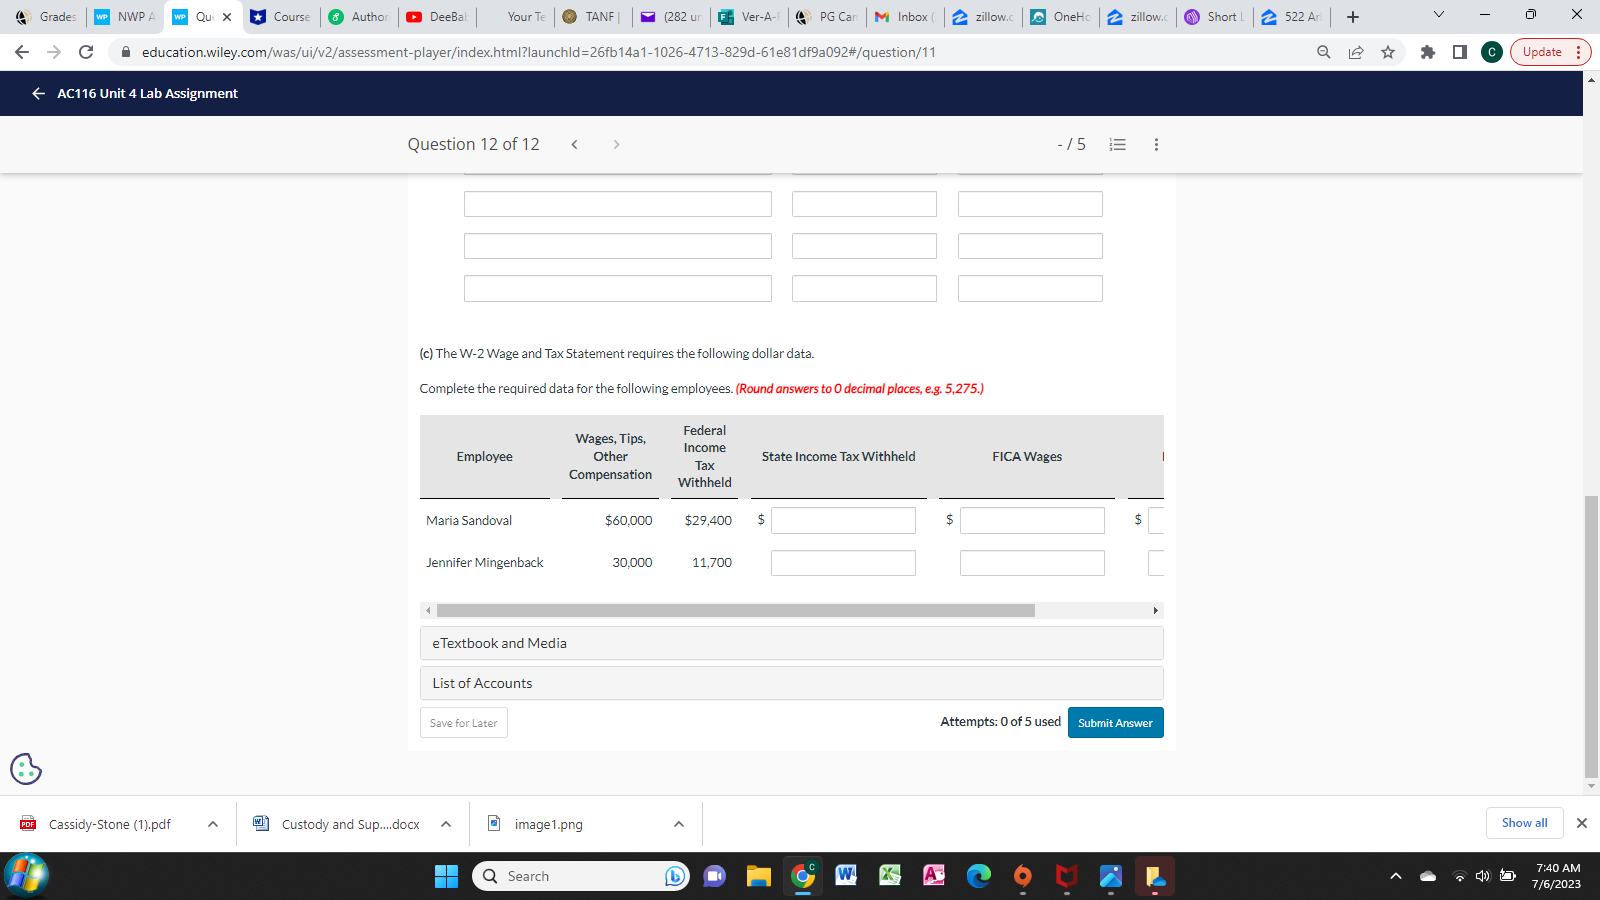Click Maria Sandoval's State Income Tax Withheld field

pos(843,520)
